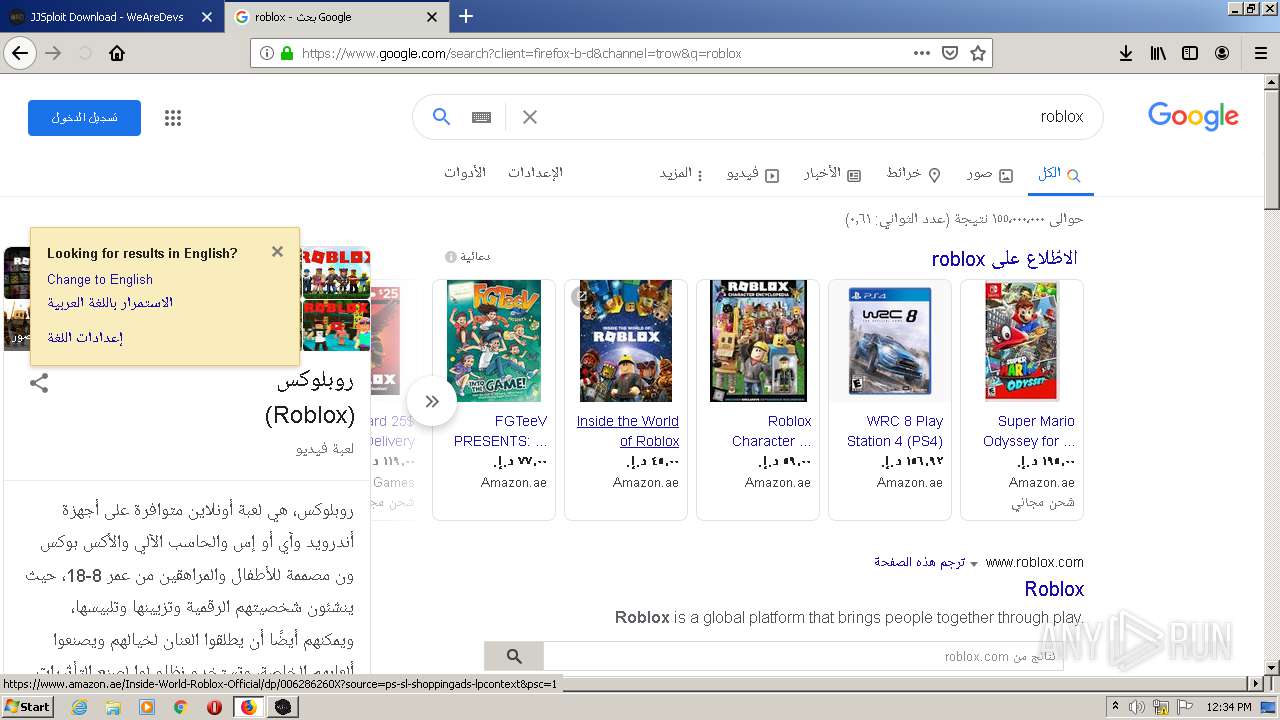Open the Windows Start menu
The image size is (1280, 720).
coord(28,706)
